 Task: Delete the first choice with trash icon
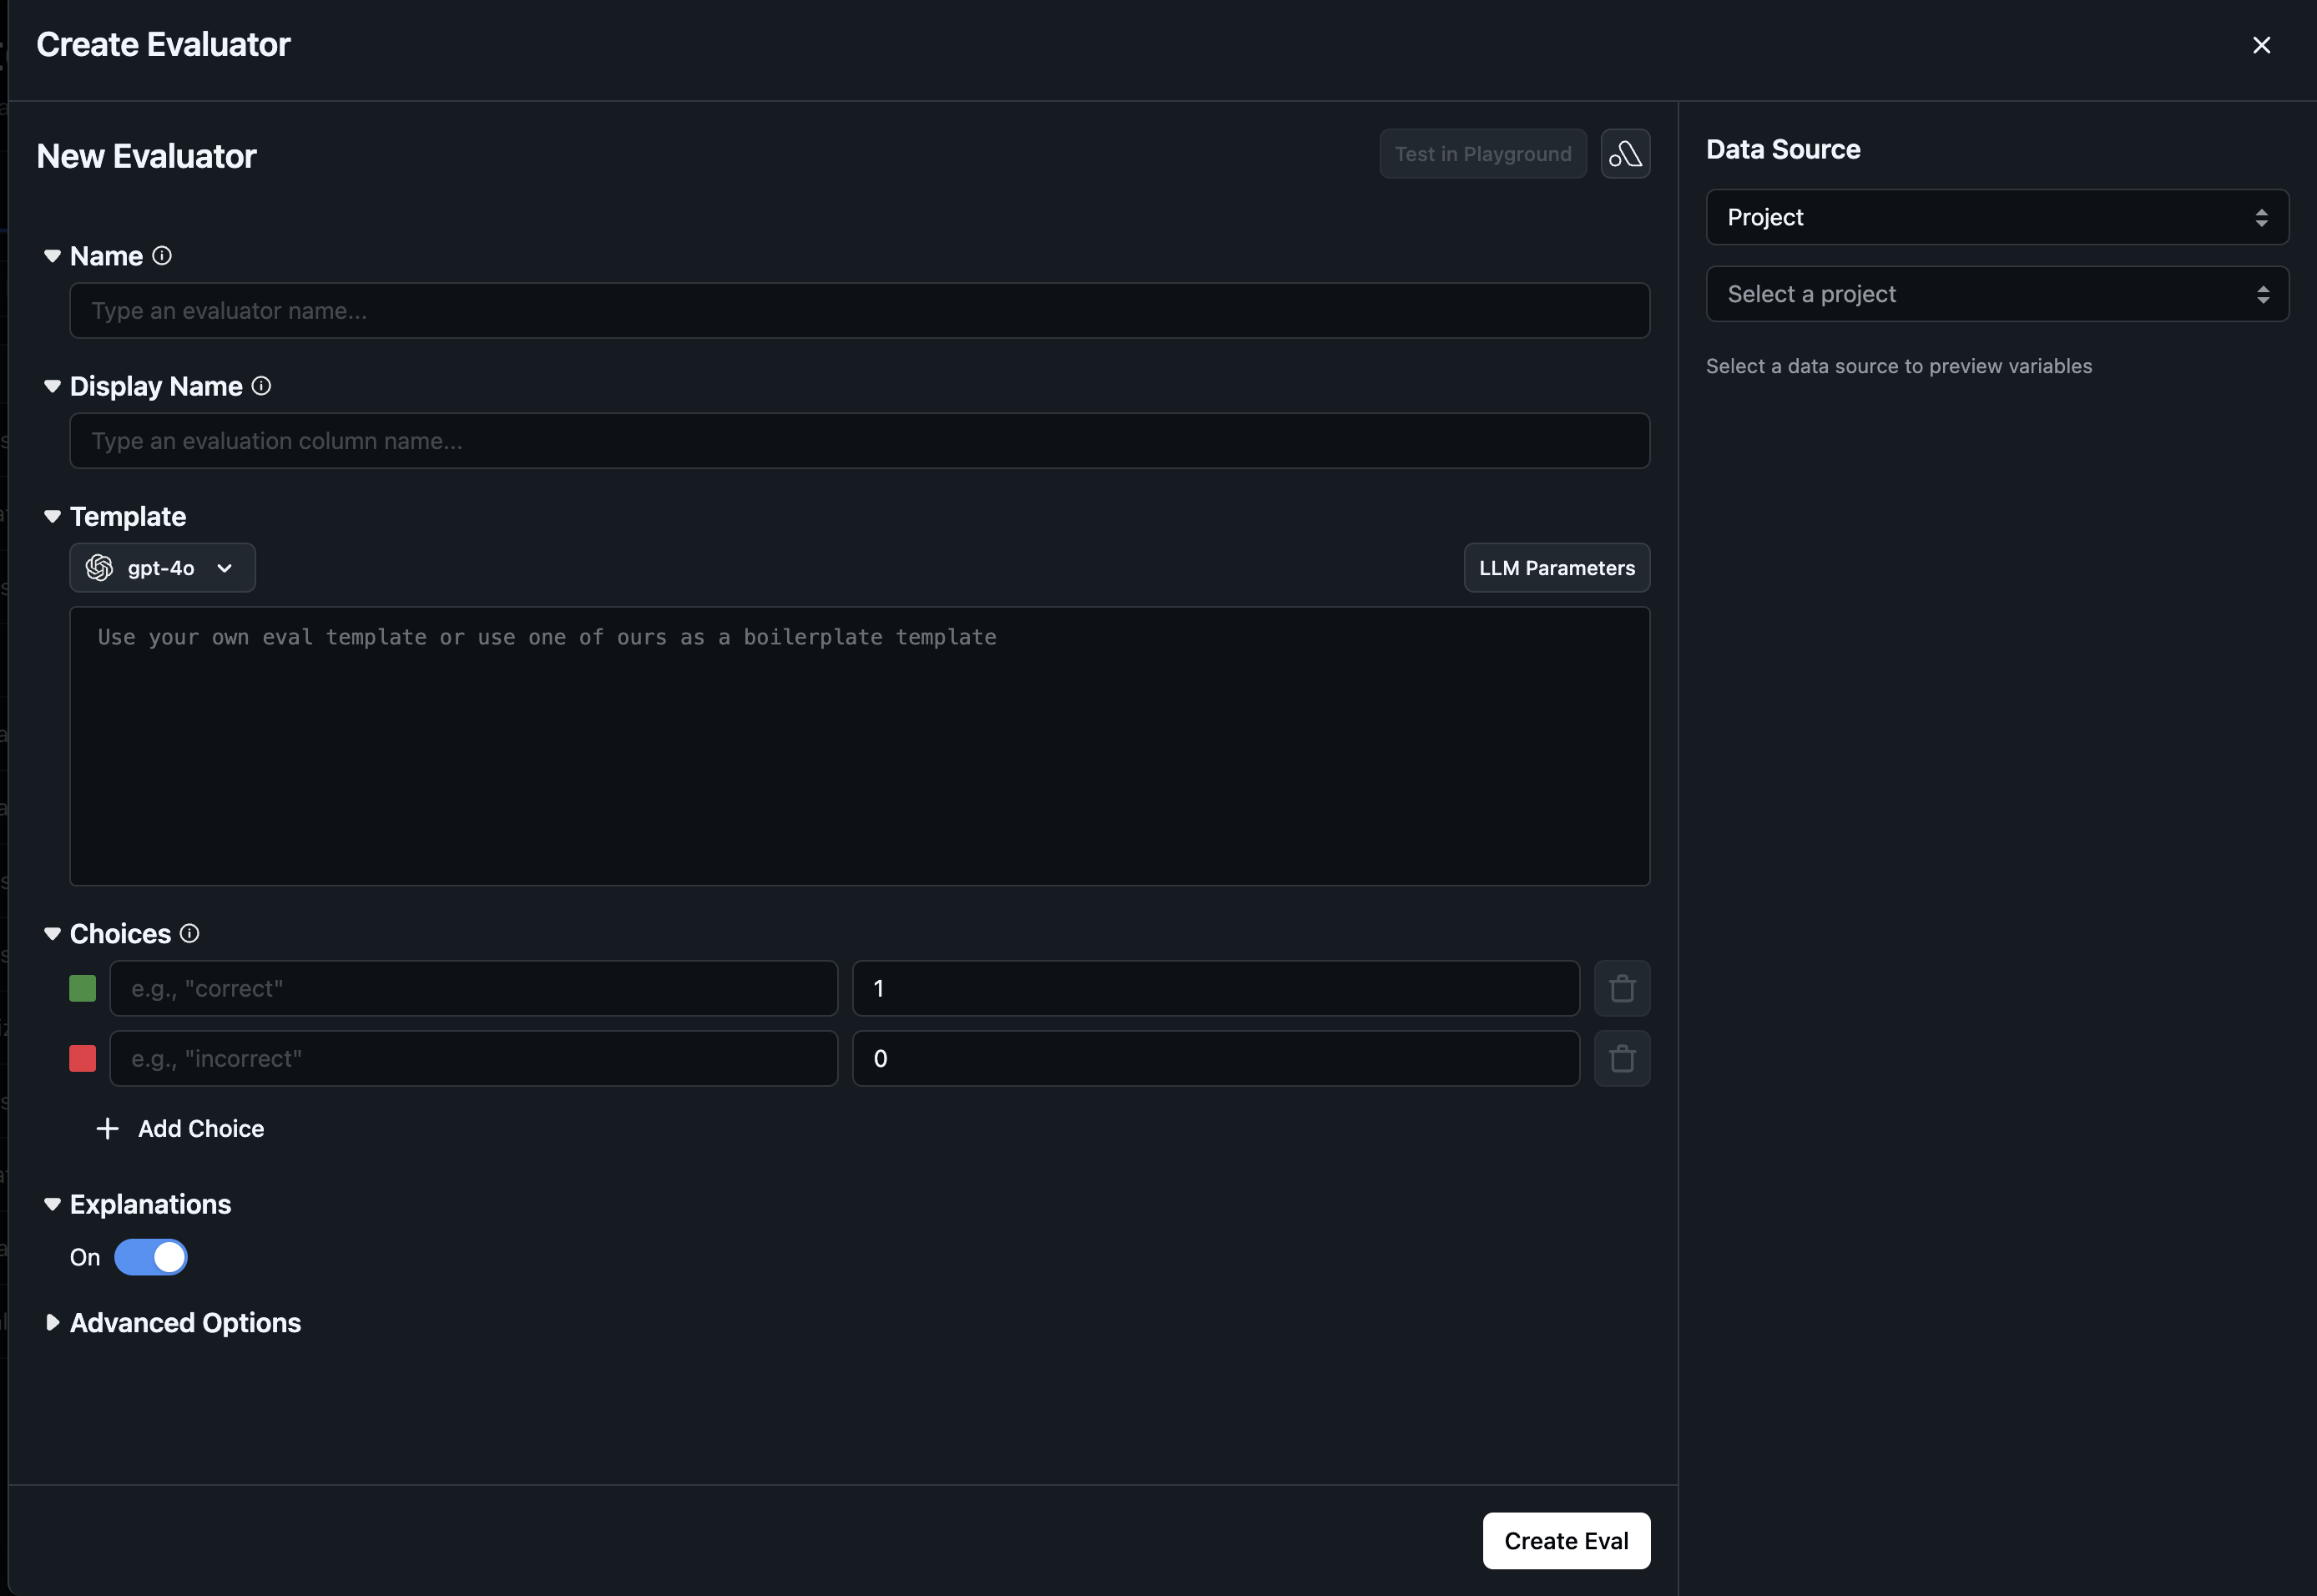pos(1621,988)
